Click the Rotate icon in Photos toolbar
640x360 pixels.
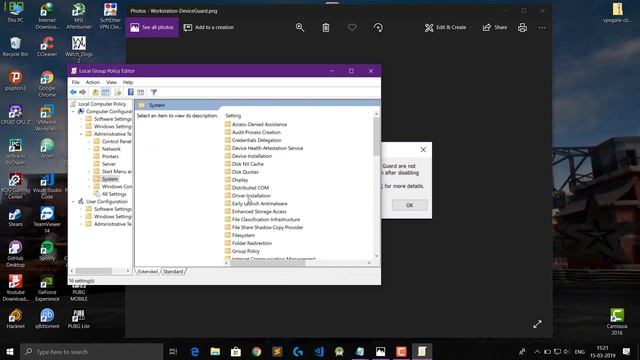point(378,27)
